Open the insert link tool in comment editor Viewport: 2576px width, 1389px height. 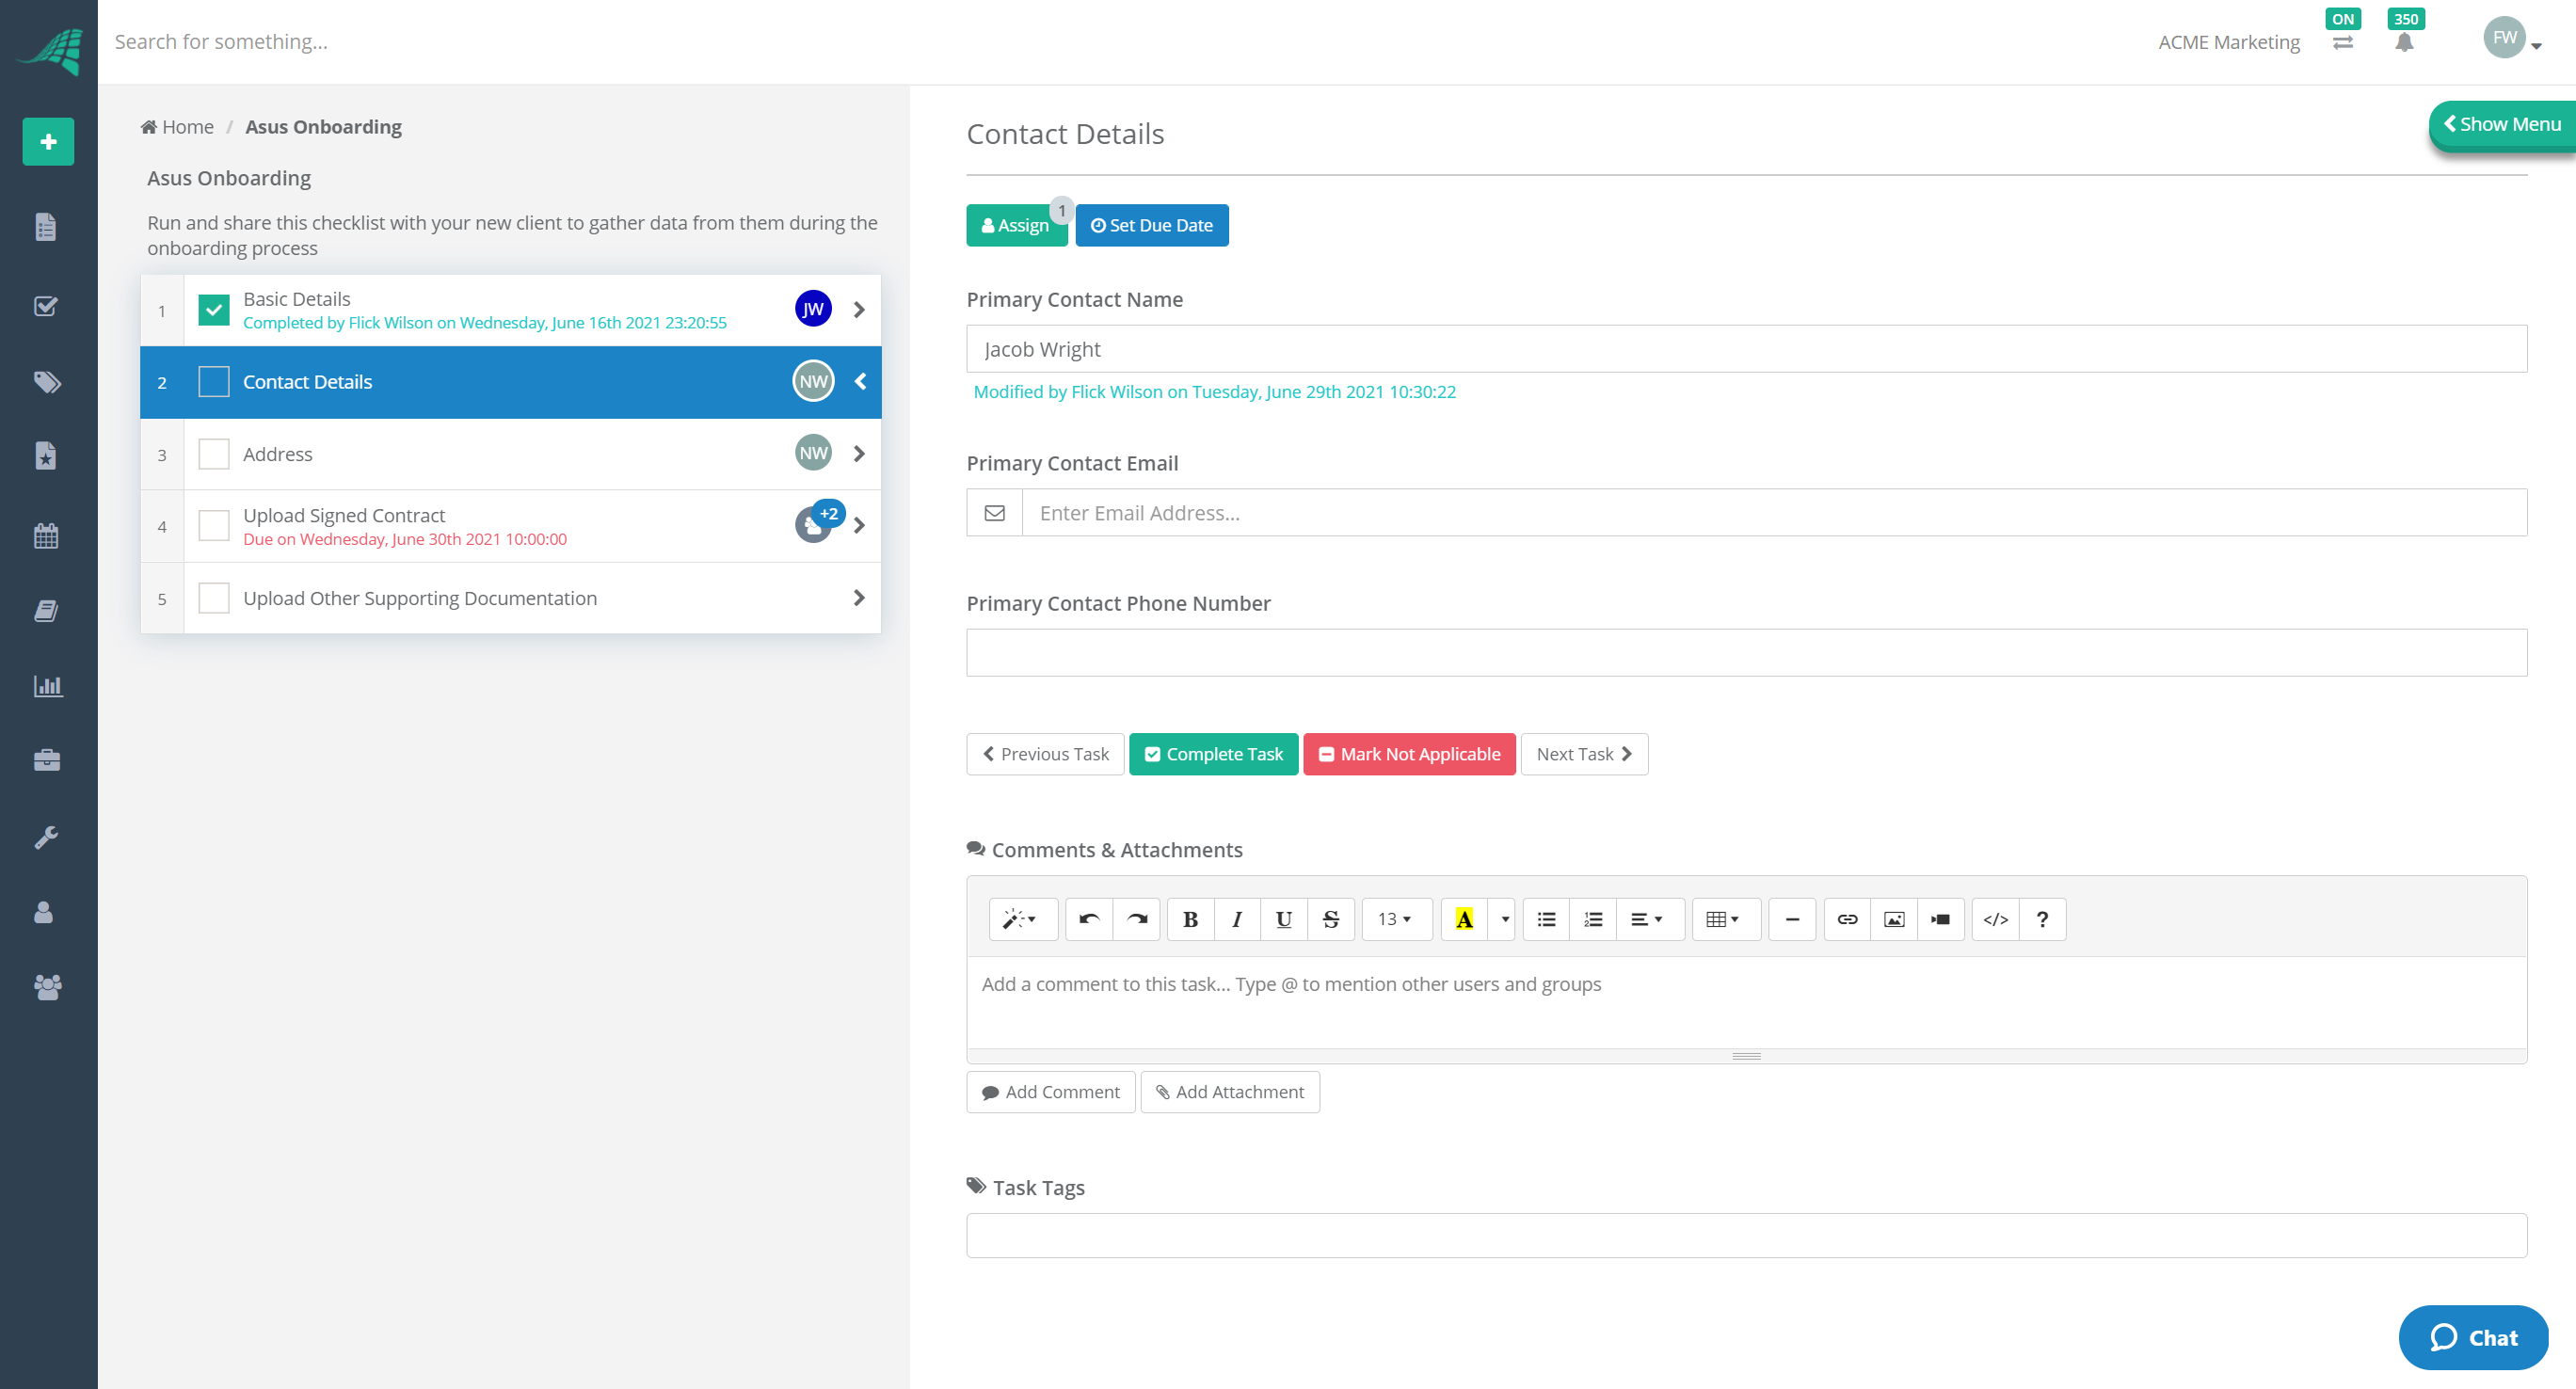[x=1846, y=919]
